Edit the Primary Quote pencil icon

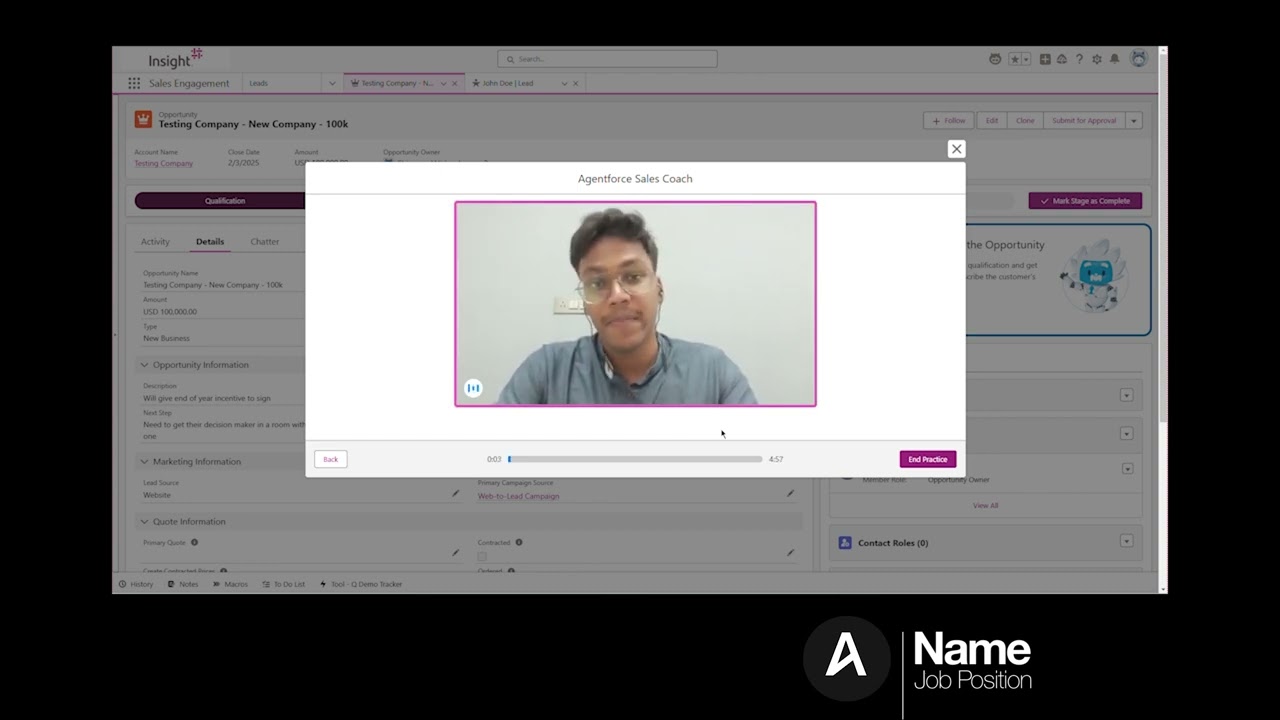pos(456,552)
